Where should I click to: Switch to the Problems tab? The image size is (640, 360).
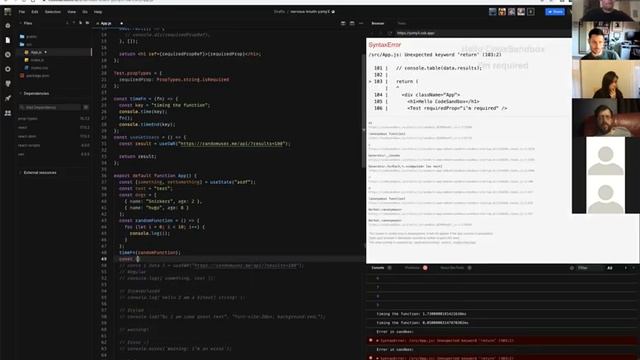412,268
